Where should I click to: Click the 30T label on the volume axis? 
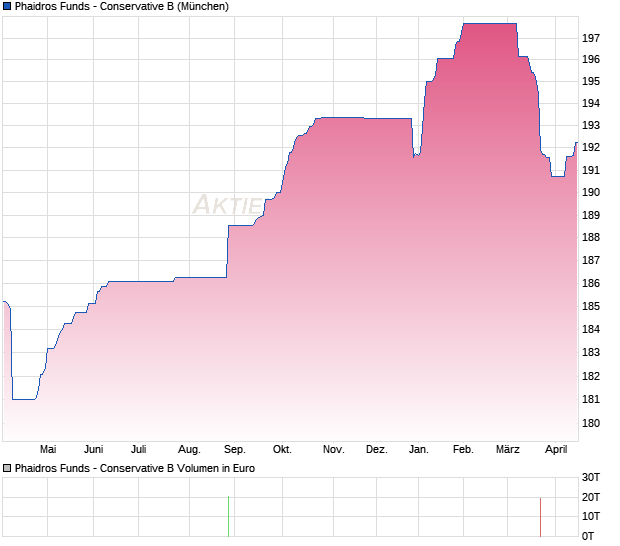590,476
